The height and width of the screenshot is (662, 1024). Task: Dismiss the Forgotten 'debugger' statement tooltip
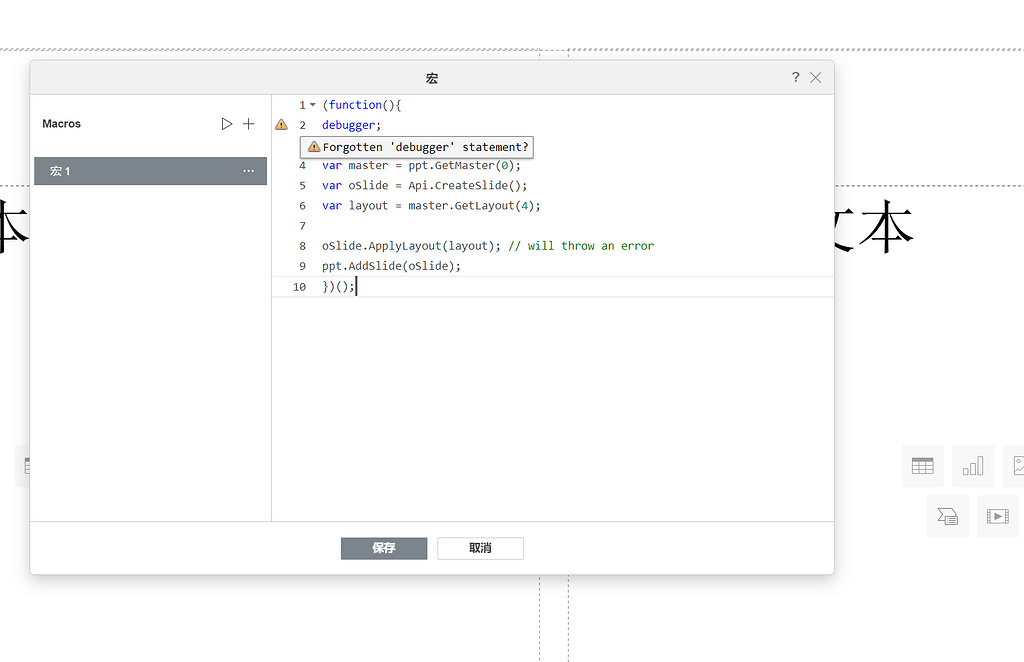417,146
